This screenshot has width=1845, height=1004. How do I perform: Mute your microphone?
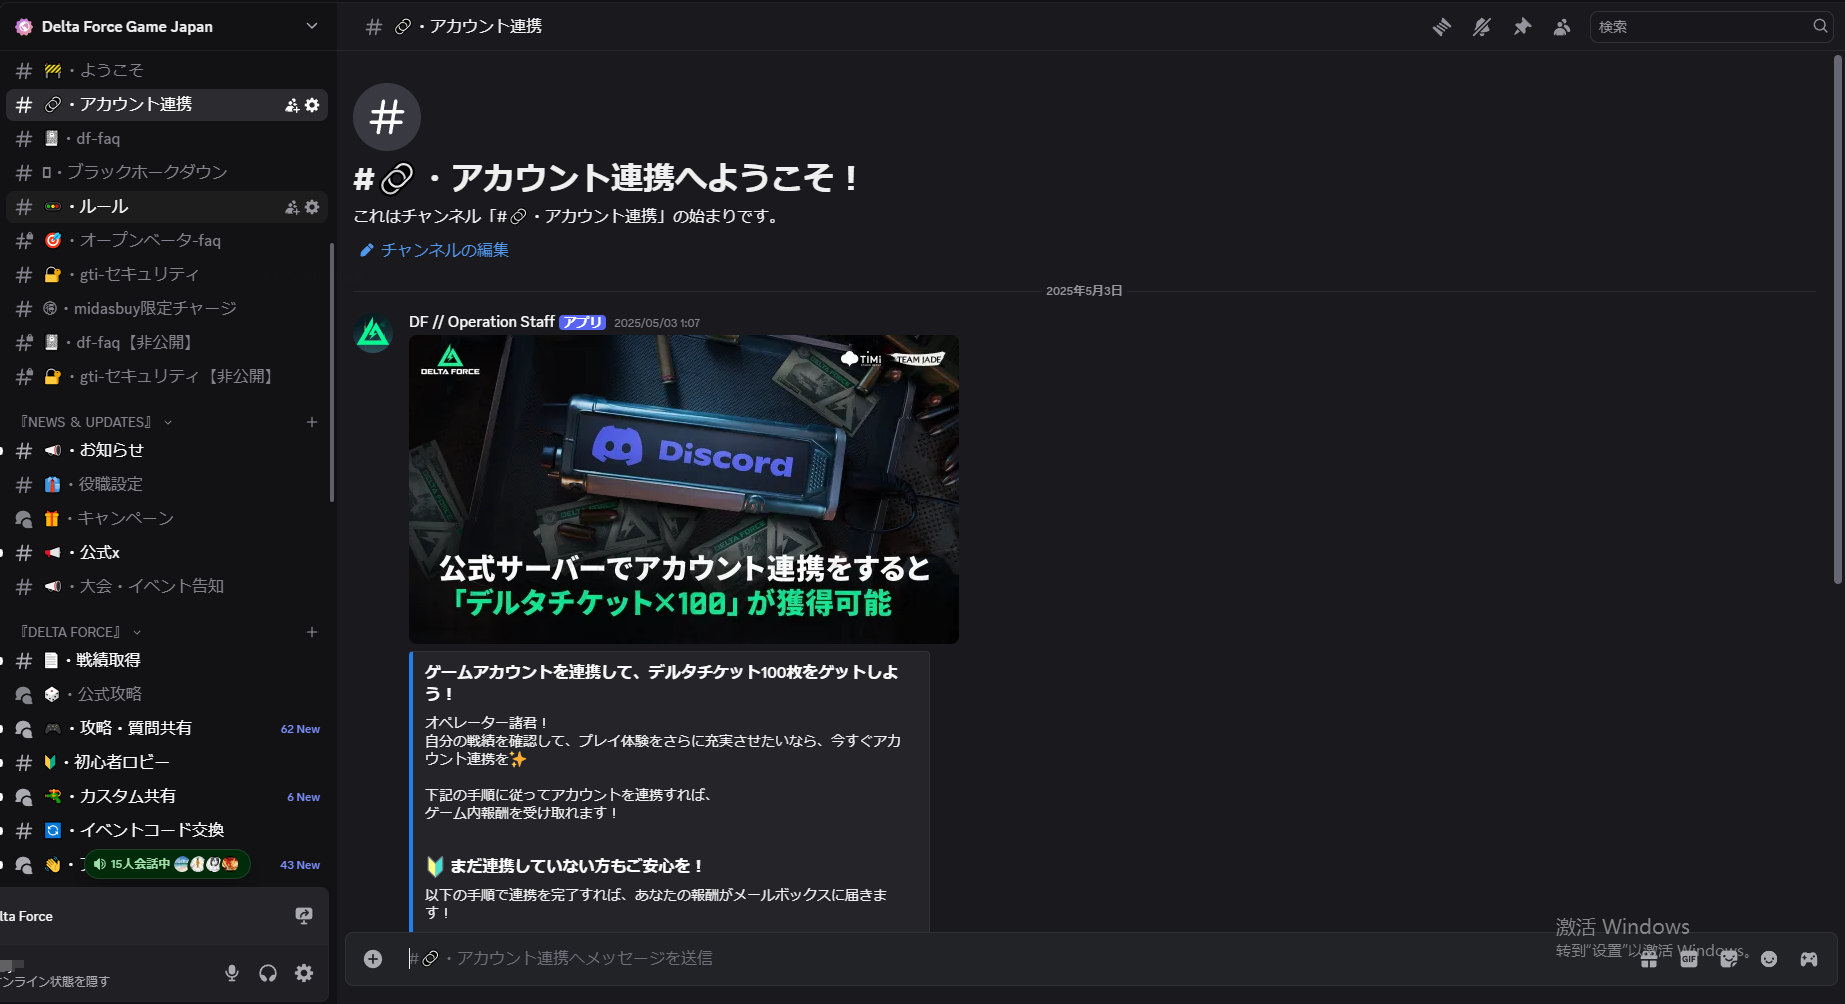(231, 972)
